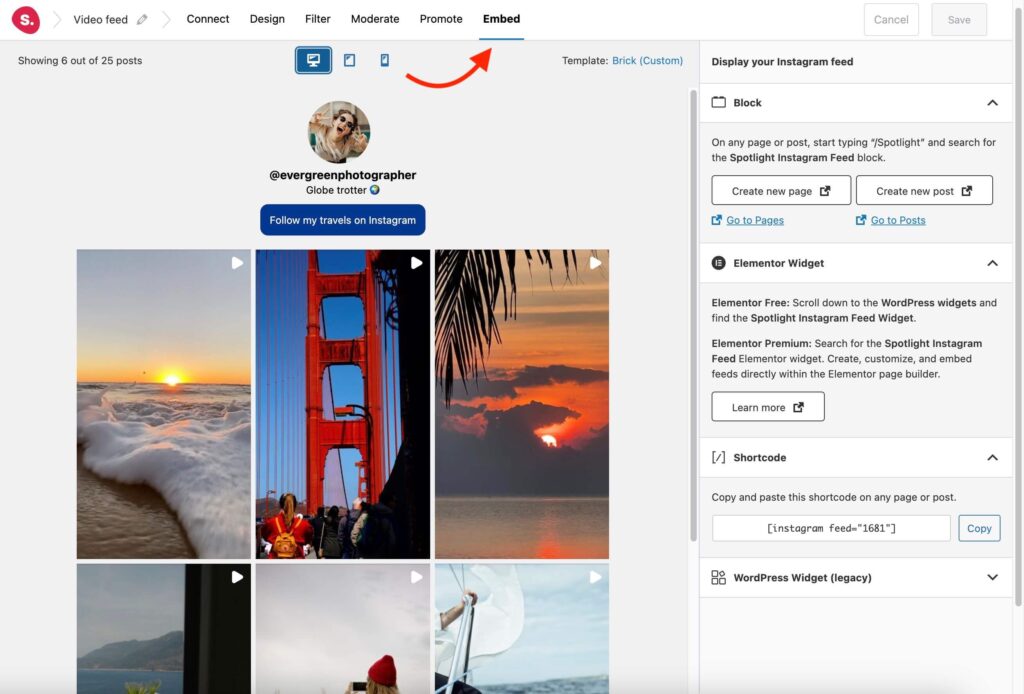1024x694 pixels.
Task: Select the mobile preview icon
Action: 384,60
